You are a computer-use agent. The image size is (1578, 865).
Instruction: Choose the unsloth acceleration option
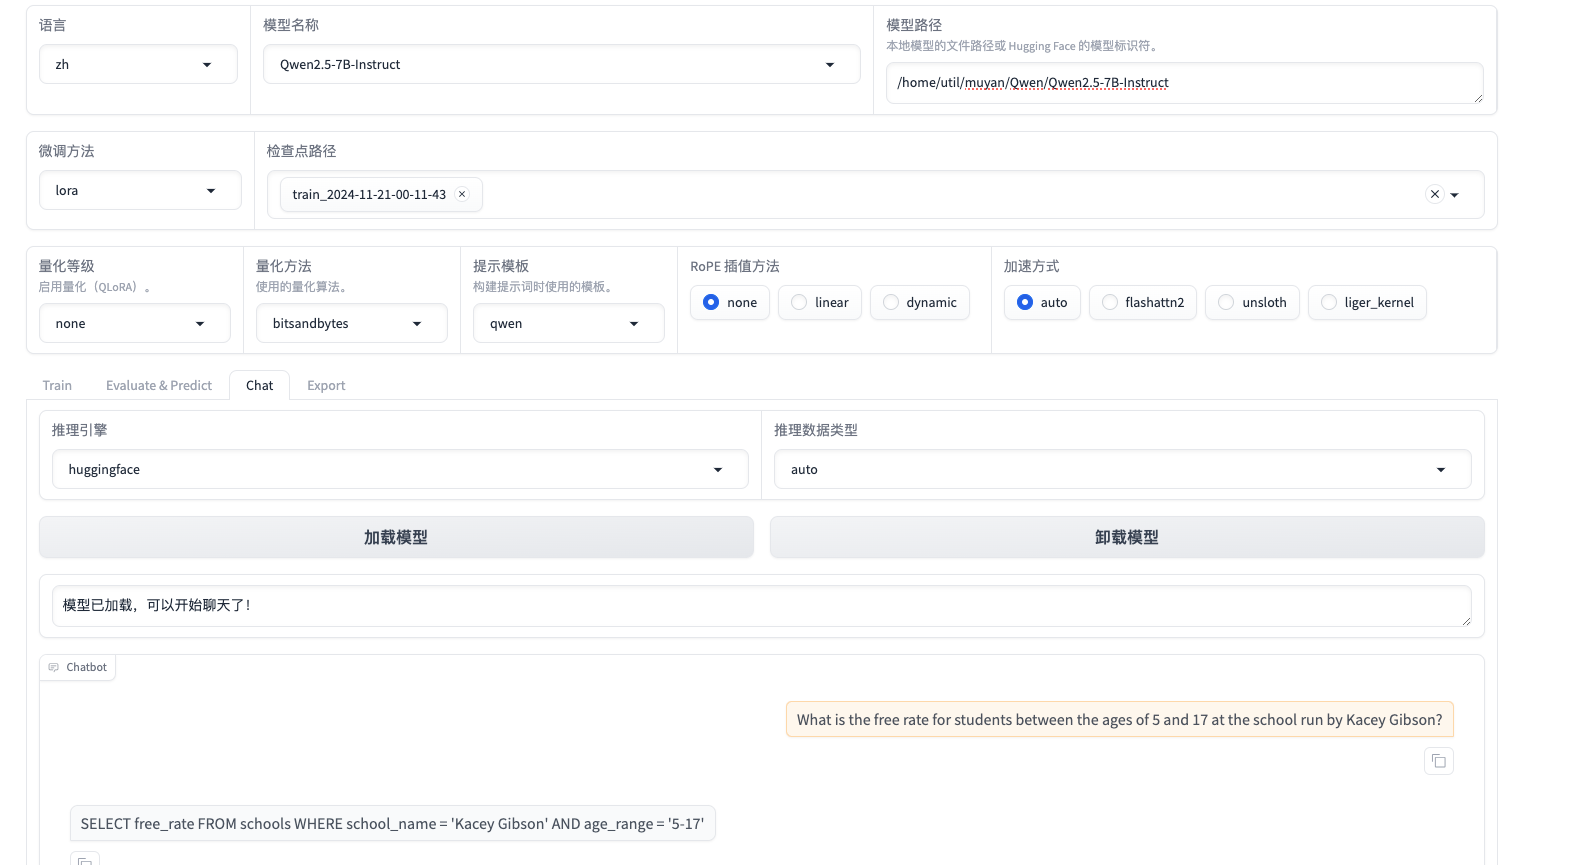[1226, 302]
